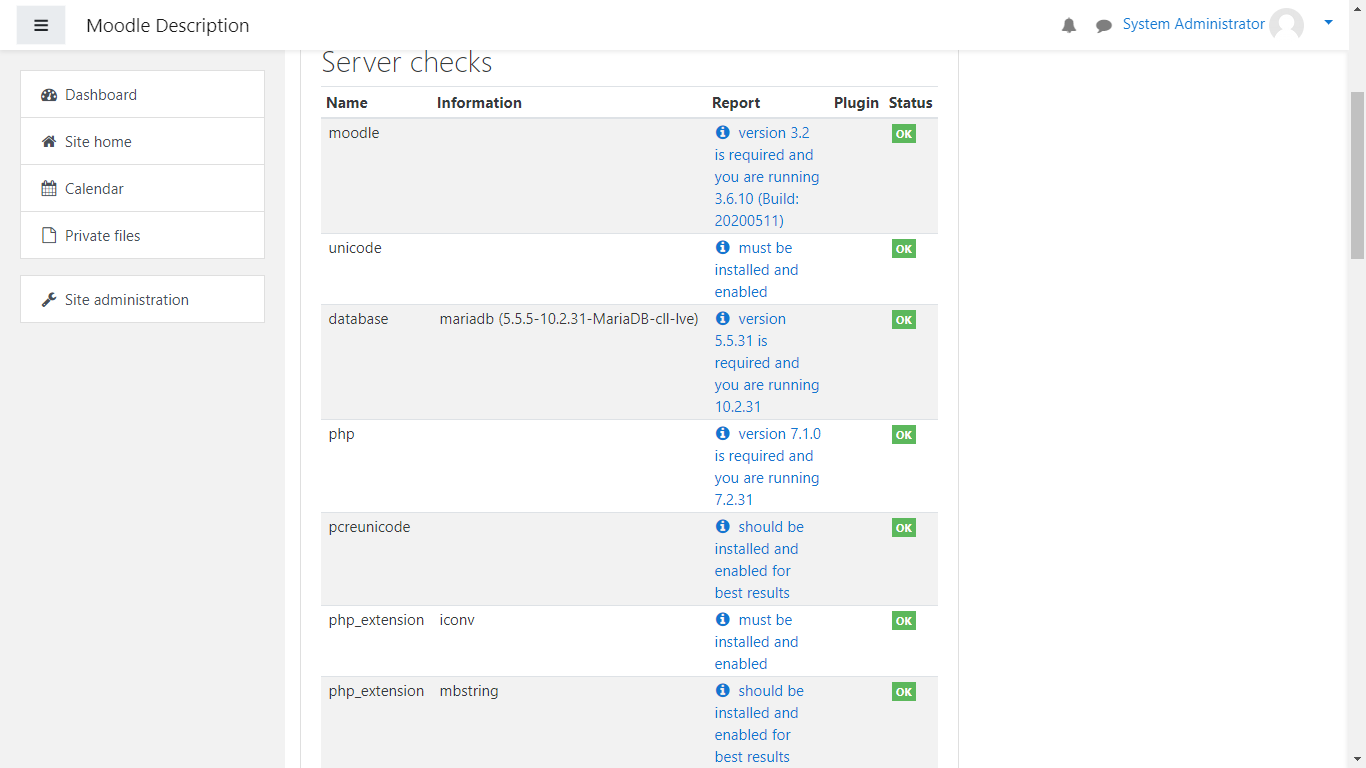Viewport: 1366px width, 768px height.
Task: Expand the user menu dropdown arrow
Action: pyautogui.click(x=1328, y=22)
